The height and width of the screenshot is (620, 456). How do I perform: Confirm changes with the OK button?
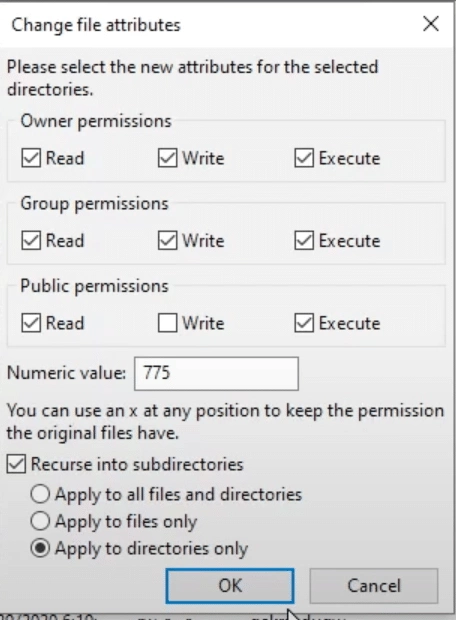click(230, 586)
